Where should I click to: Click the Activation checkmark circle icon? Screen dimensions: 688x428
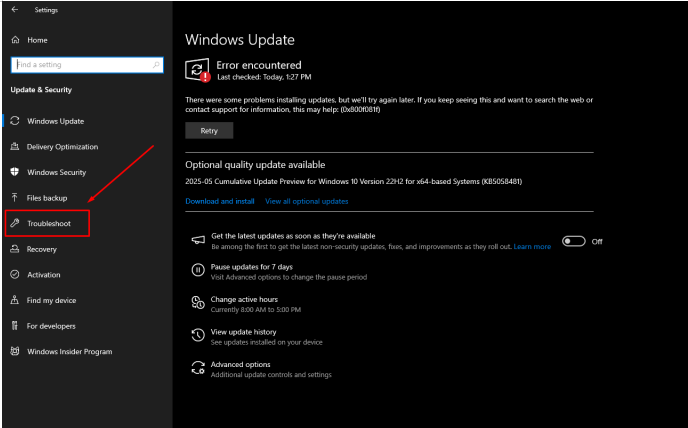click(x=15, y=274)
